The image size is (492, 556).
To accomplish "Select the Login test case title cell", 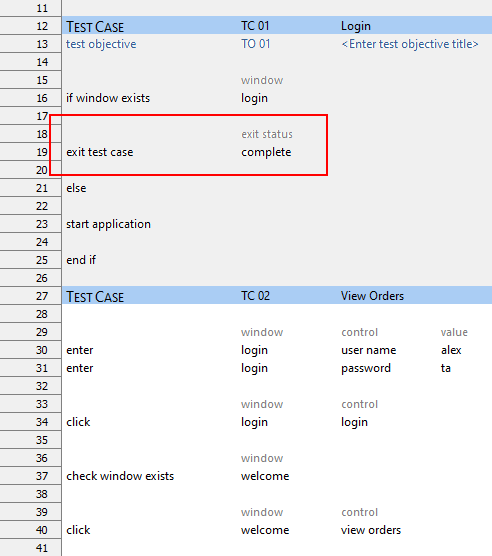I will tap(356, 26).
